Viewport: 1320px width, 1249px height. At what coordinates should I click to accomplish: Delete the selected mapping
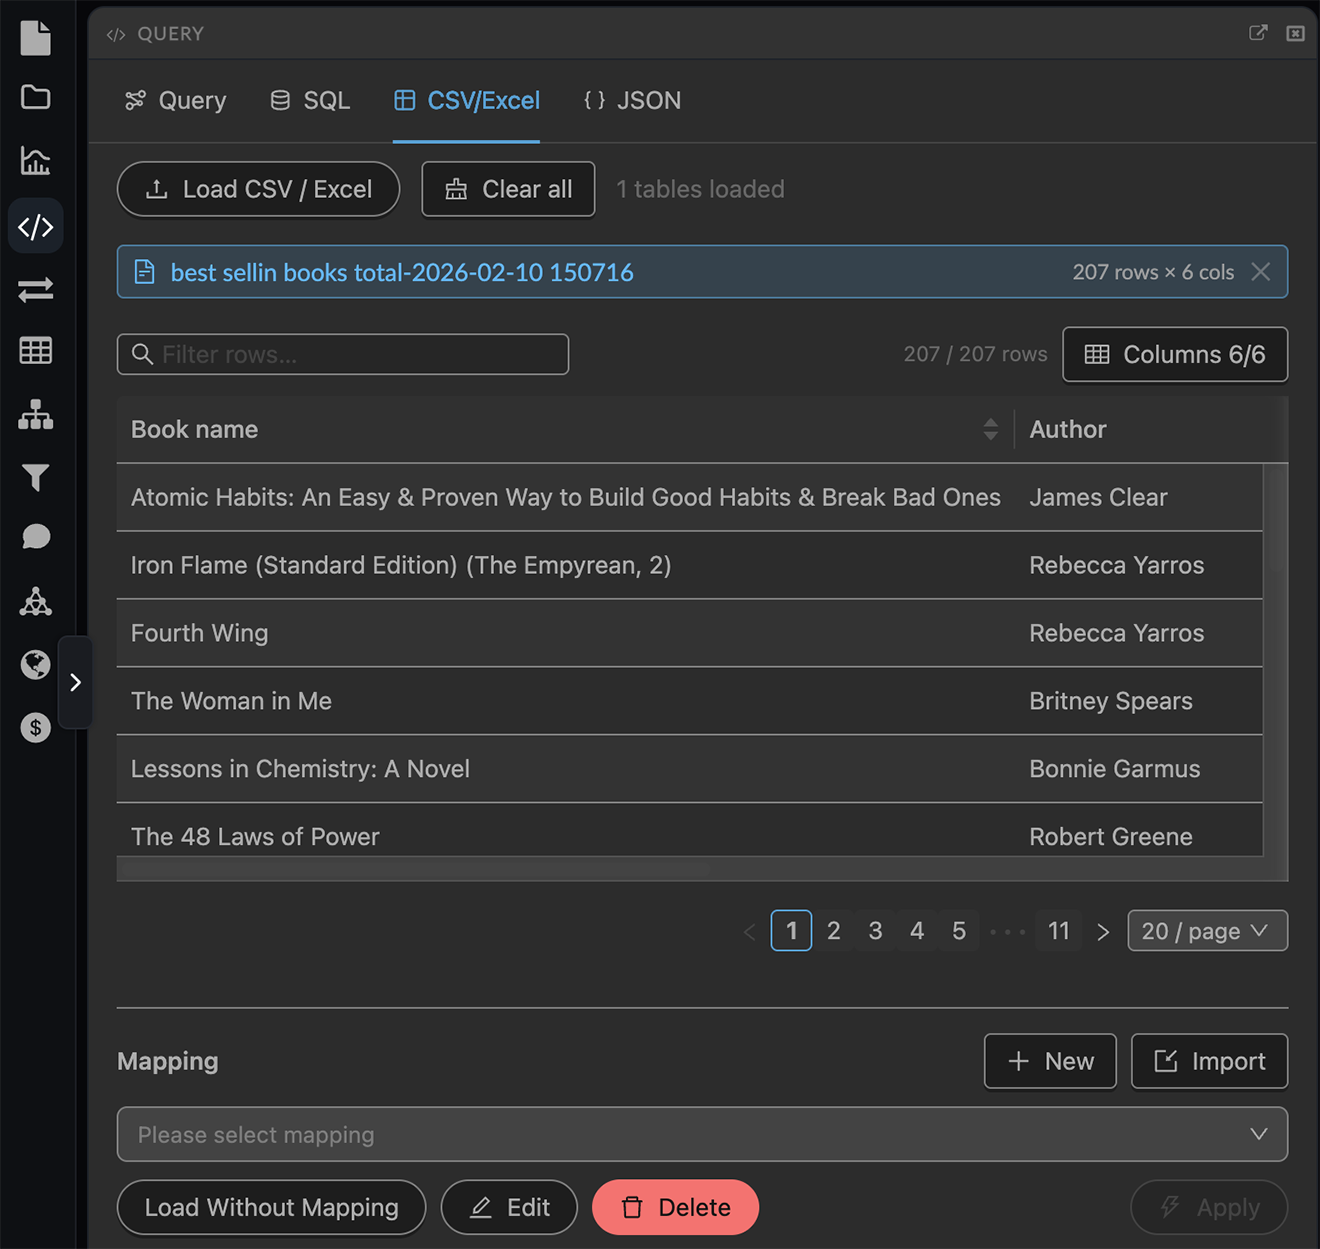[x=675, y=1207]
